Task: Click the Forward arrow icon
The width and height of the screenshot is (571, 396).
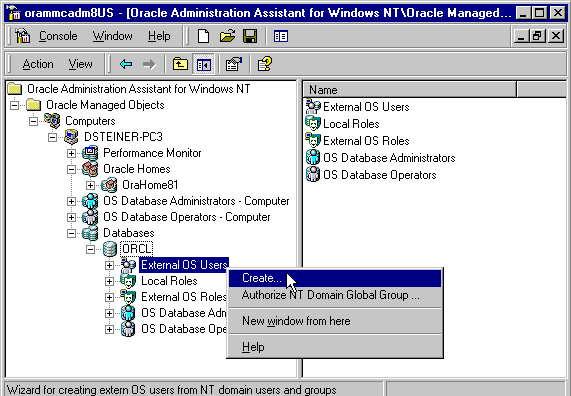Action: [x=149, y=64]
